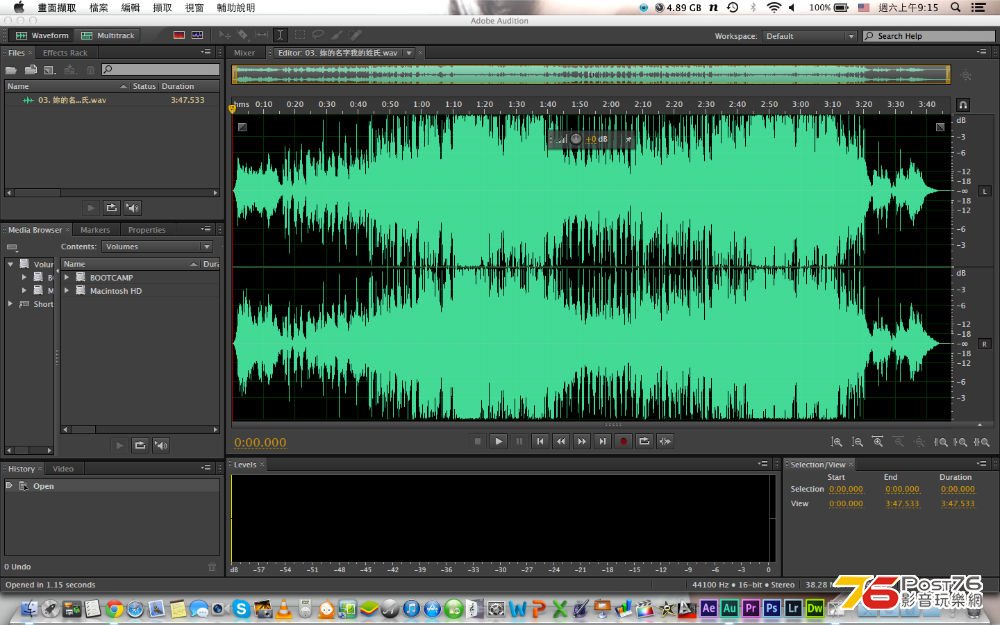The width and height of the screenshot is (1000, 625).
Task: Open the Photoshop icon in the Dock
Action: tap(772, 608)
